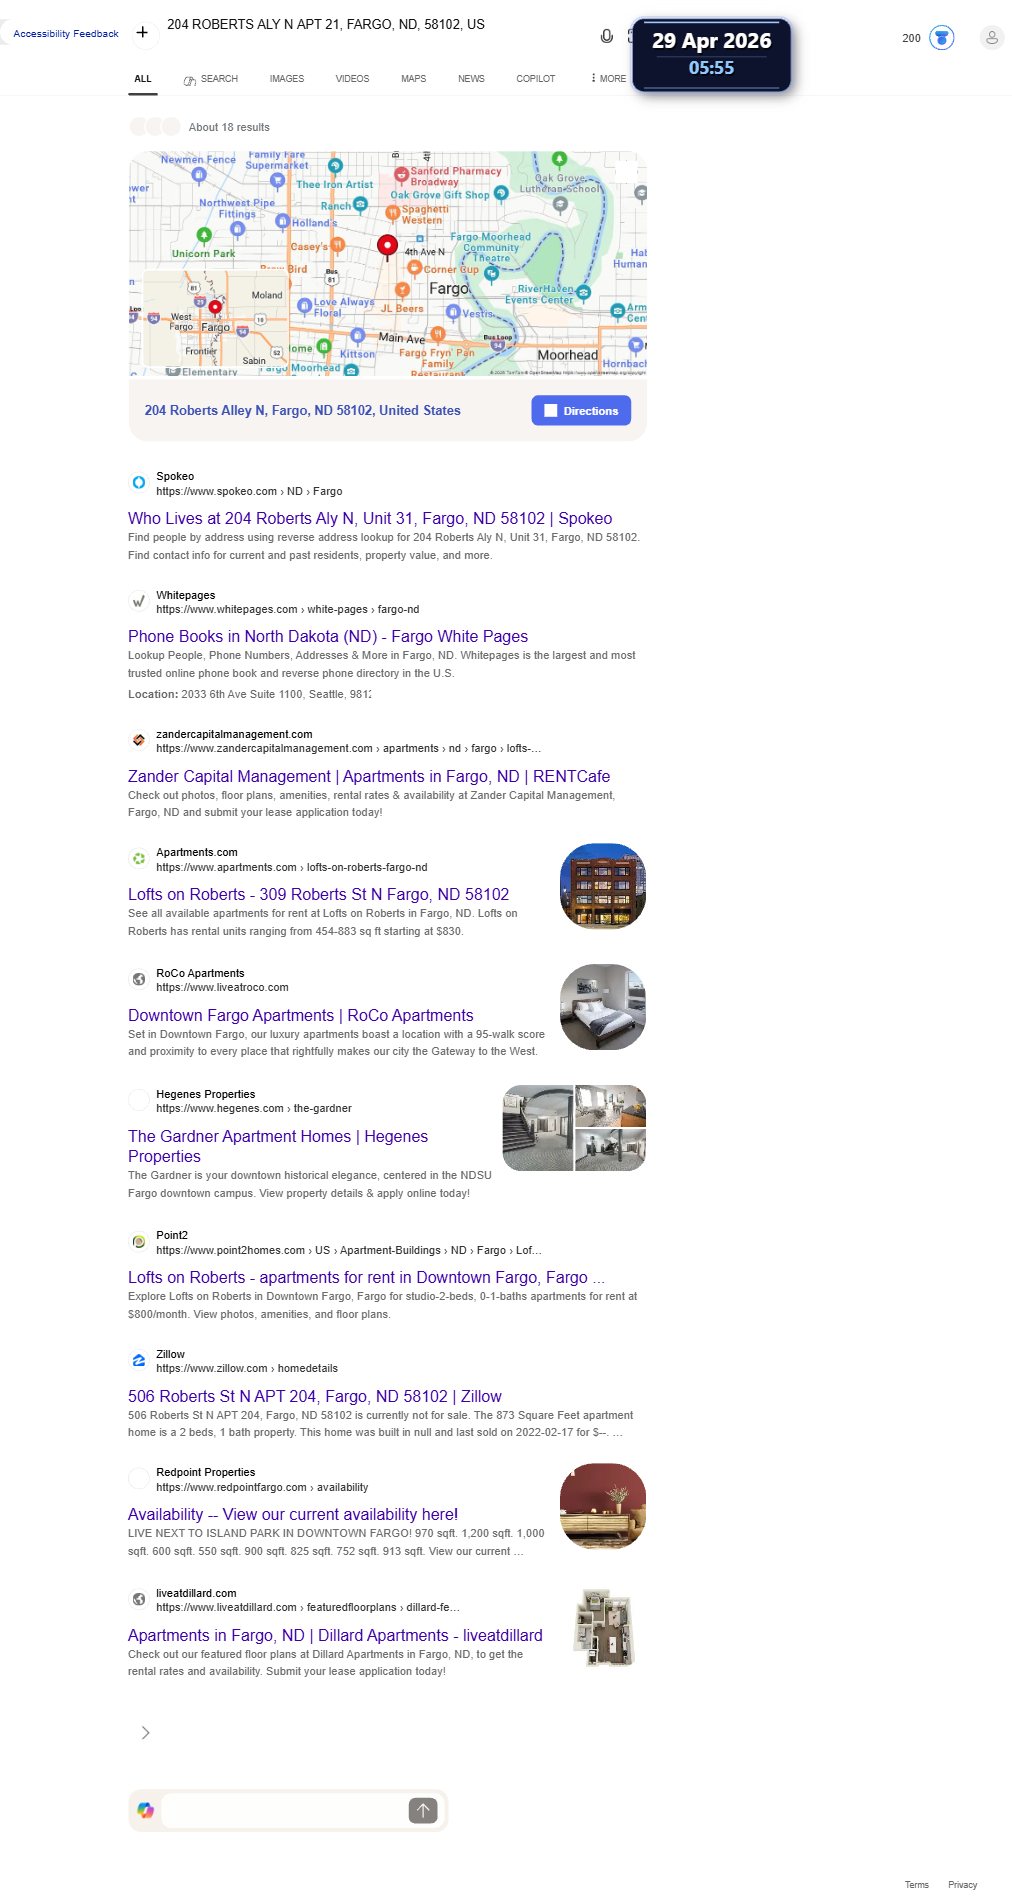Open new tab with plus icon
Screen dimensions: 1012x1903
(142, 33)
